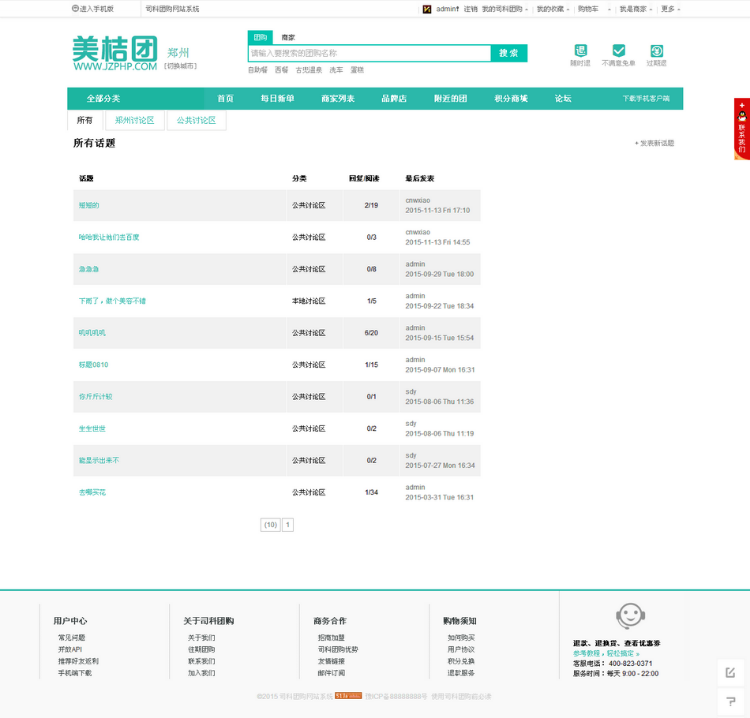Click 用户协议 in the footer
The height and width of the screenshot is (718, 750).
(461, 650)
